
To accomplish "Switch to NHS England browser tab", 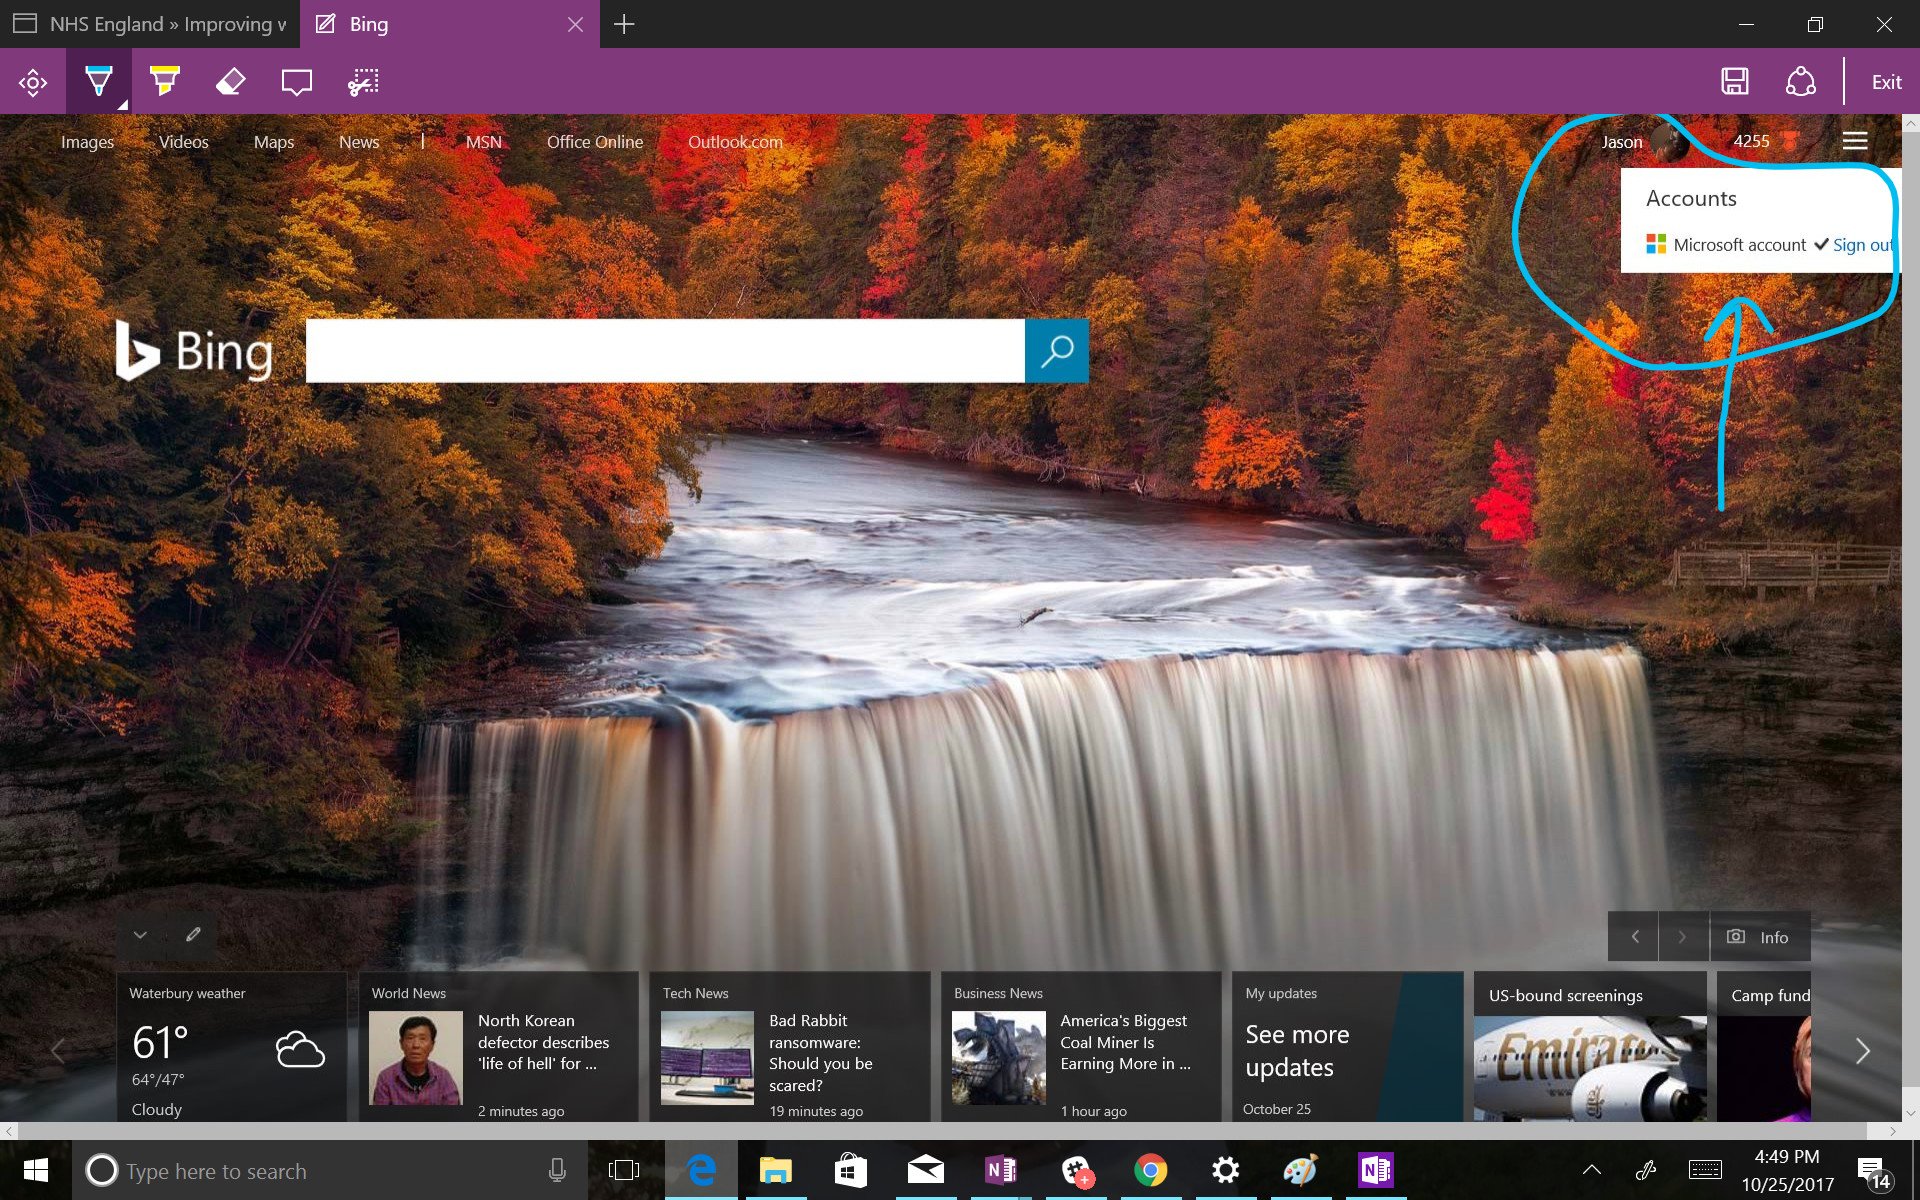I will [150, 24].
